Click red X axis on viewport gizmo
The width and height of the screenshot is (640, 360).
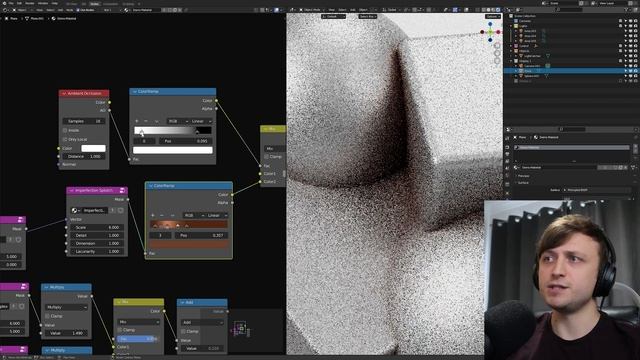(x=498, y=32)
